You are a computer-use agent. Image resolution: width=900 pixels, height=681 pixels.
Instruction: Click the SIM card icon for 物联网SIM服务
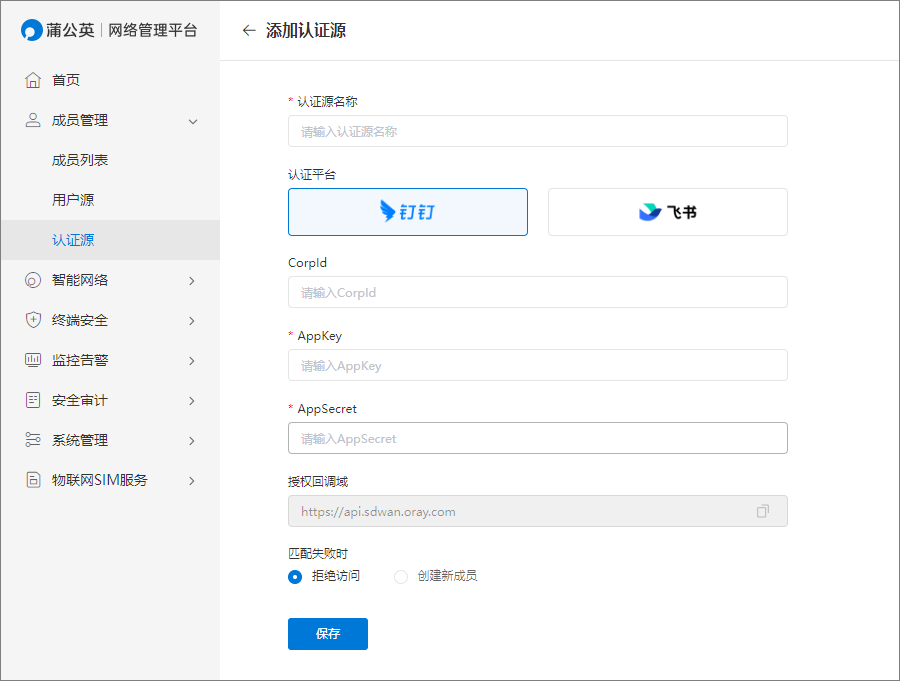(33, 480)
